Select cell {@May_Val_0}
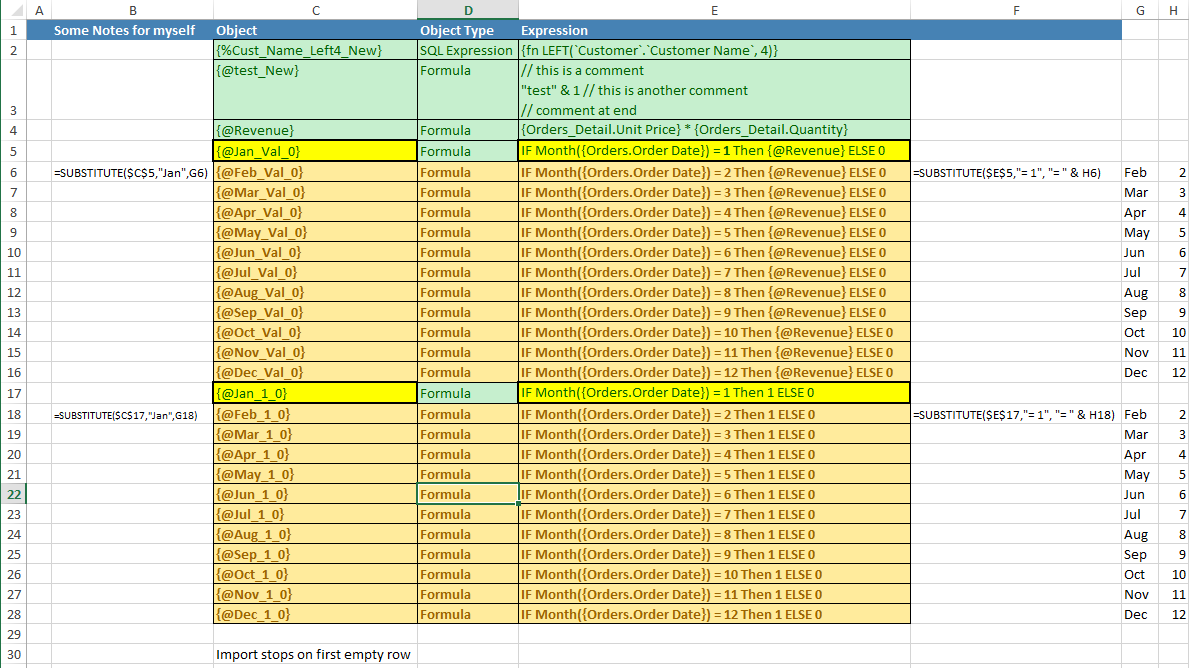Viewport: 1189px width, 668px height. (x=315, y=232)
